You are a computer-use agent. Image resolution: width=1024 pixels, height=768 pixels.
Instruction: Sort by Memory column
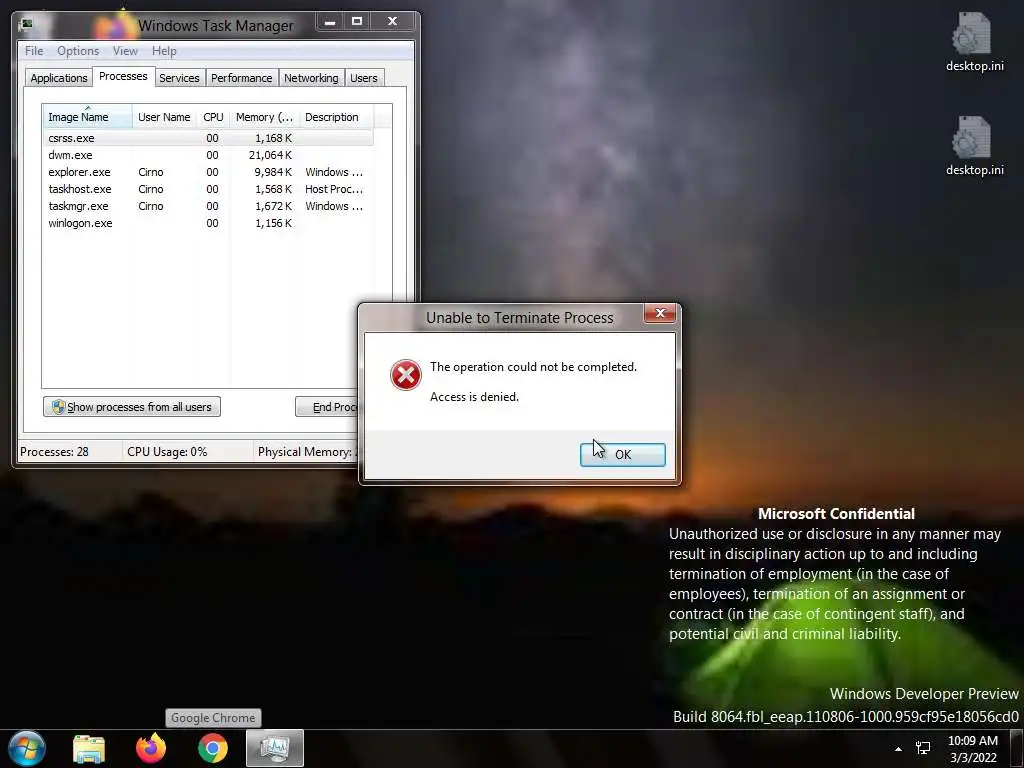264,117
